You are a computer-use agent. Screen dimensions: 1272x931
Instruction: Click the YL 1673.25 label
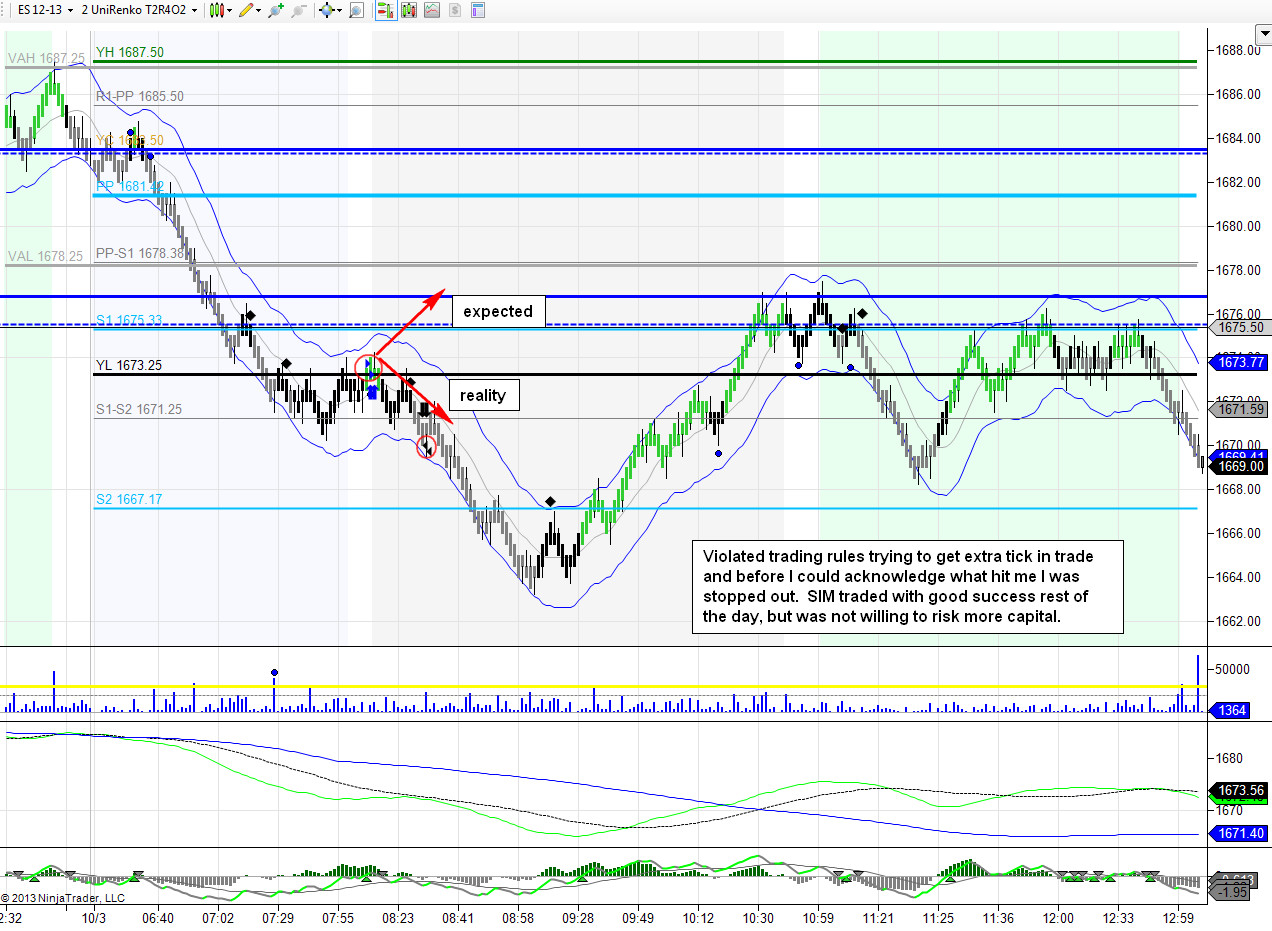129,365
